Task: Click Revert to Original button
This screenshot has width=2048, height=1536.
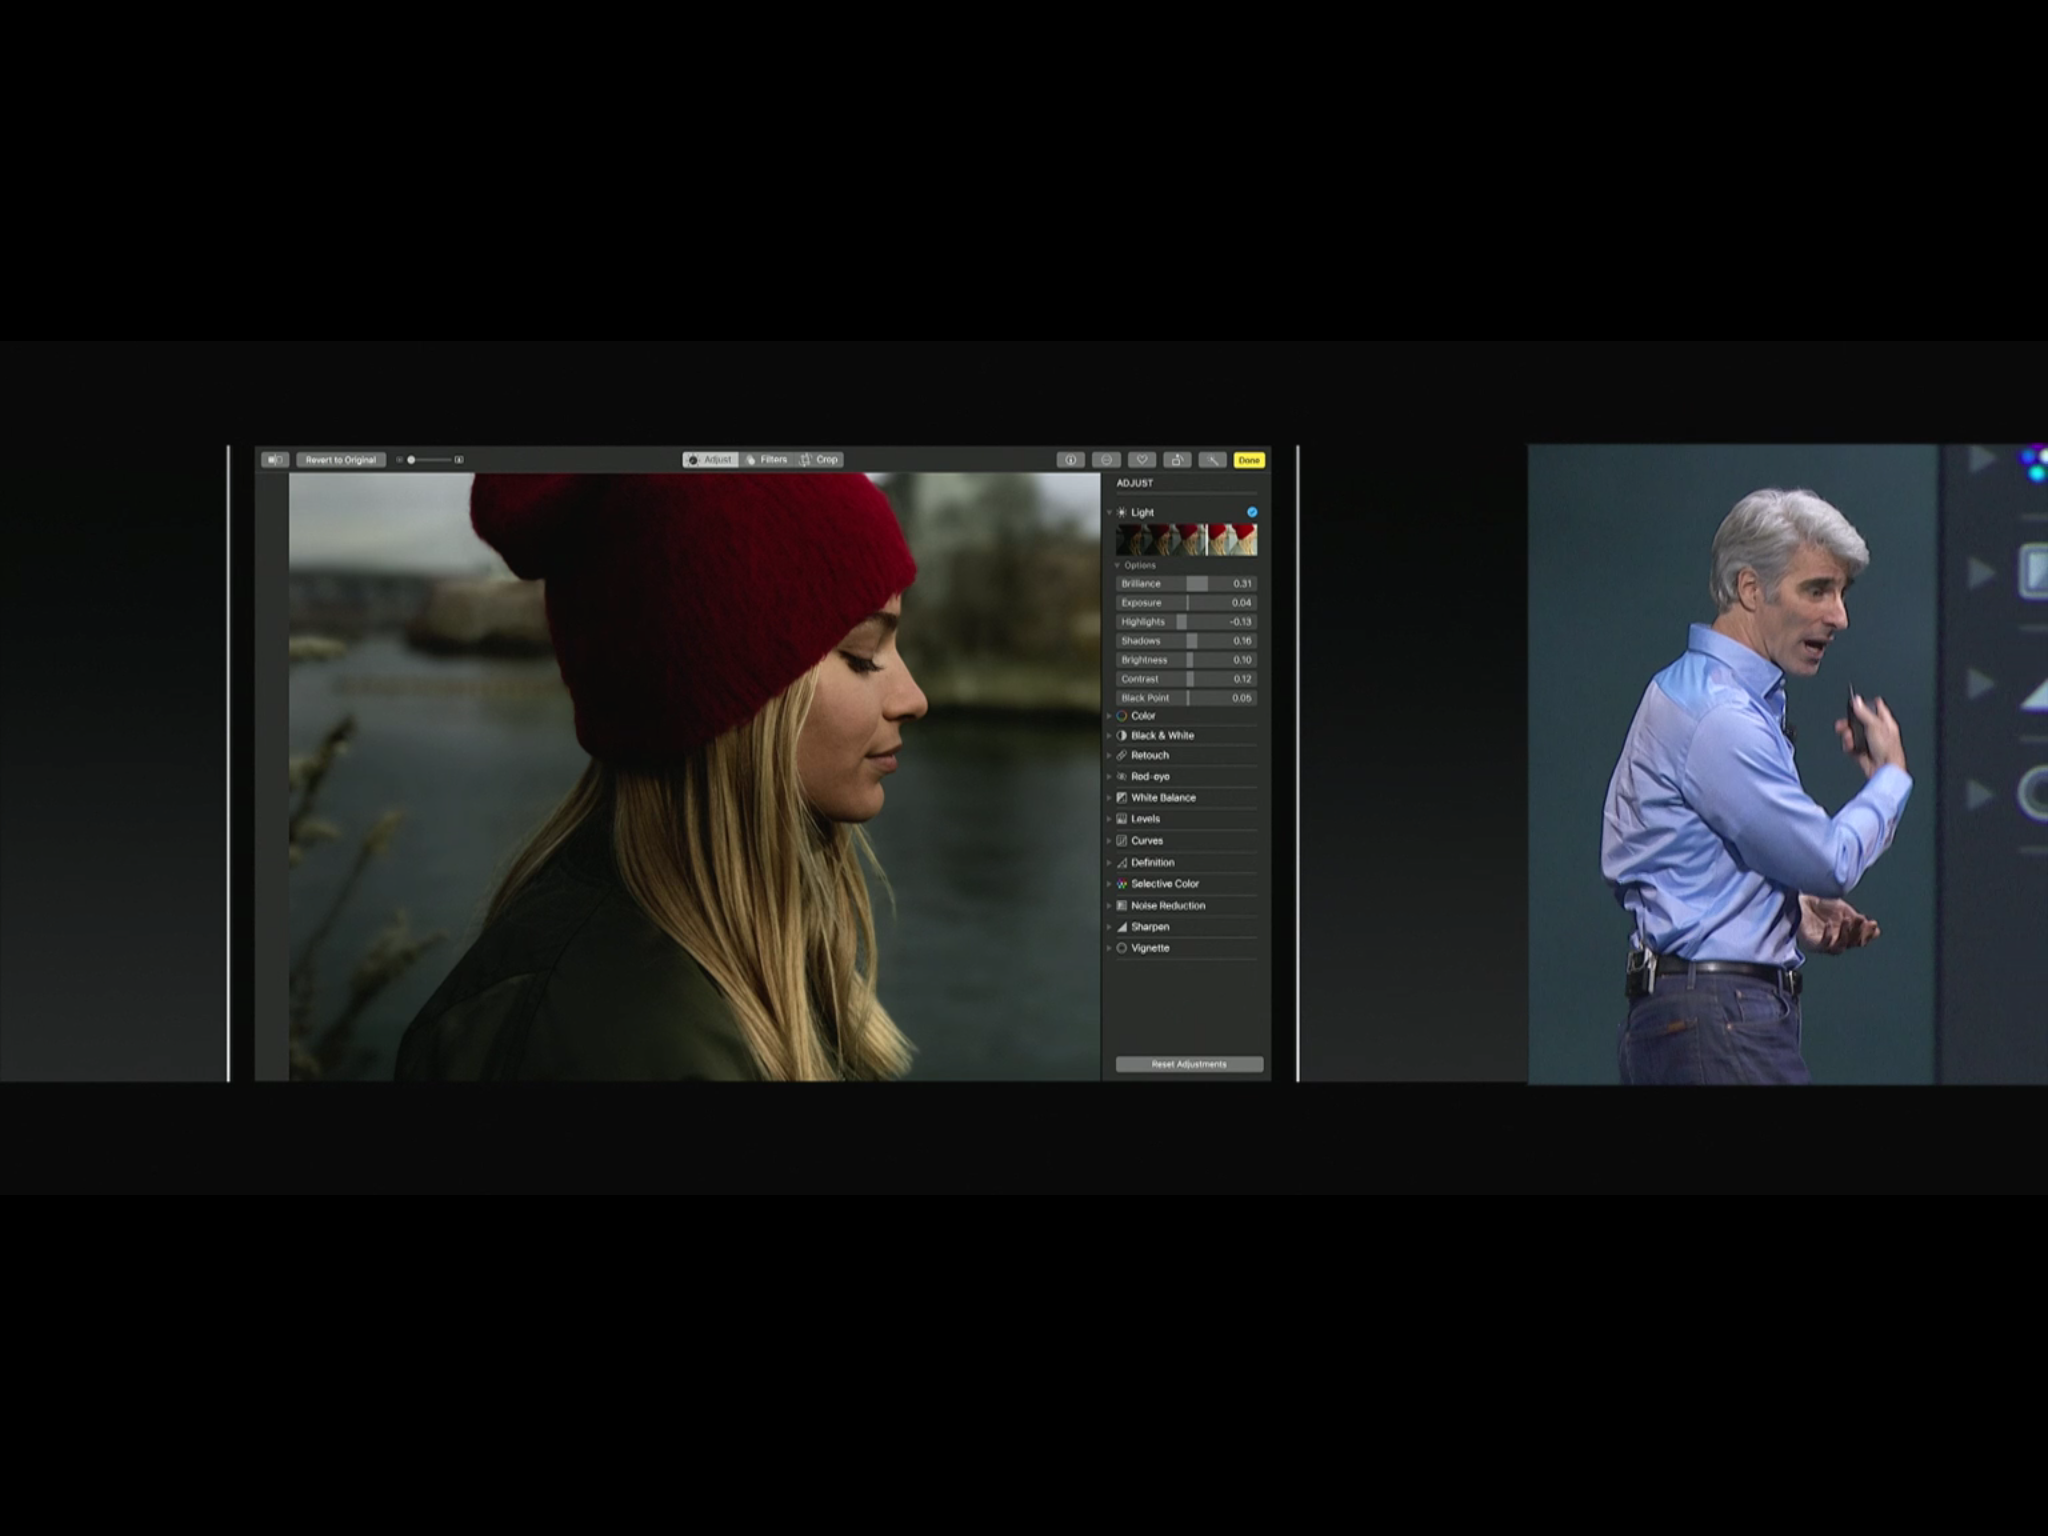Action: pos(341,460)
